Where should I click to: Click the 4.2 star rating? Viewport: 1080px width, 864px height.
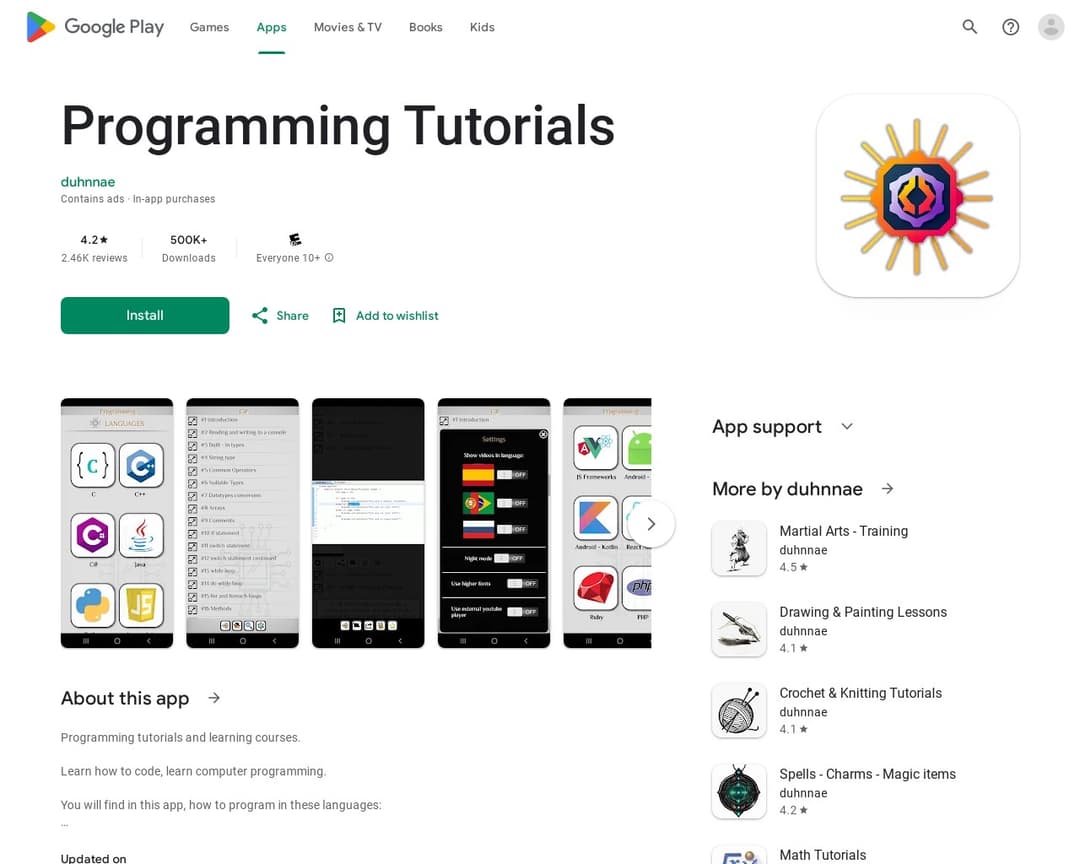point(94,240)
